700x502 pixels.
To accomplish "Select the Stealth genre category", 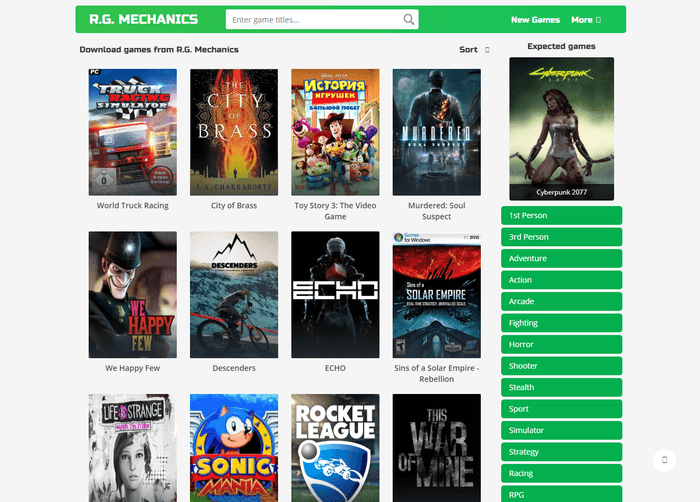I will pyautogui.click(x=561, y=387).
